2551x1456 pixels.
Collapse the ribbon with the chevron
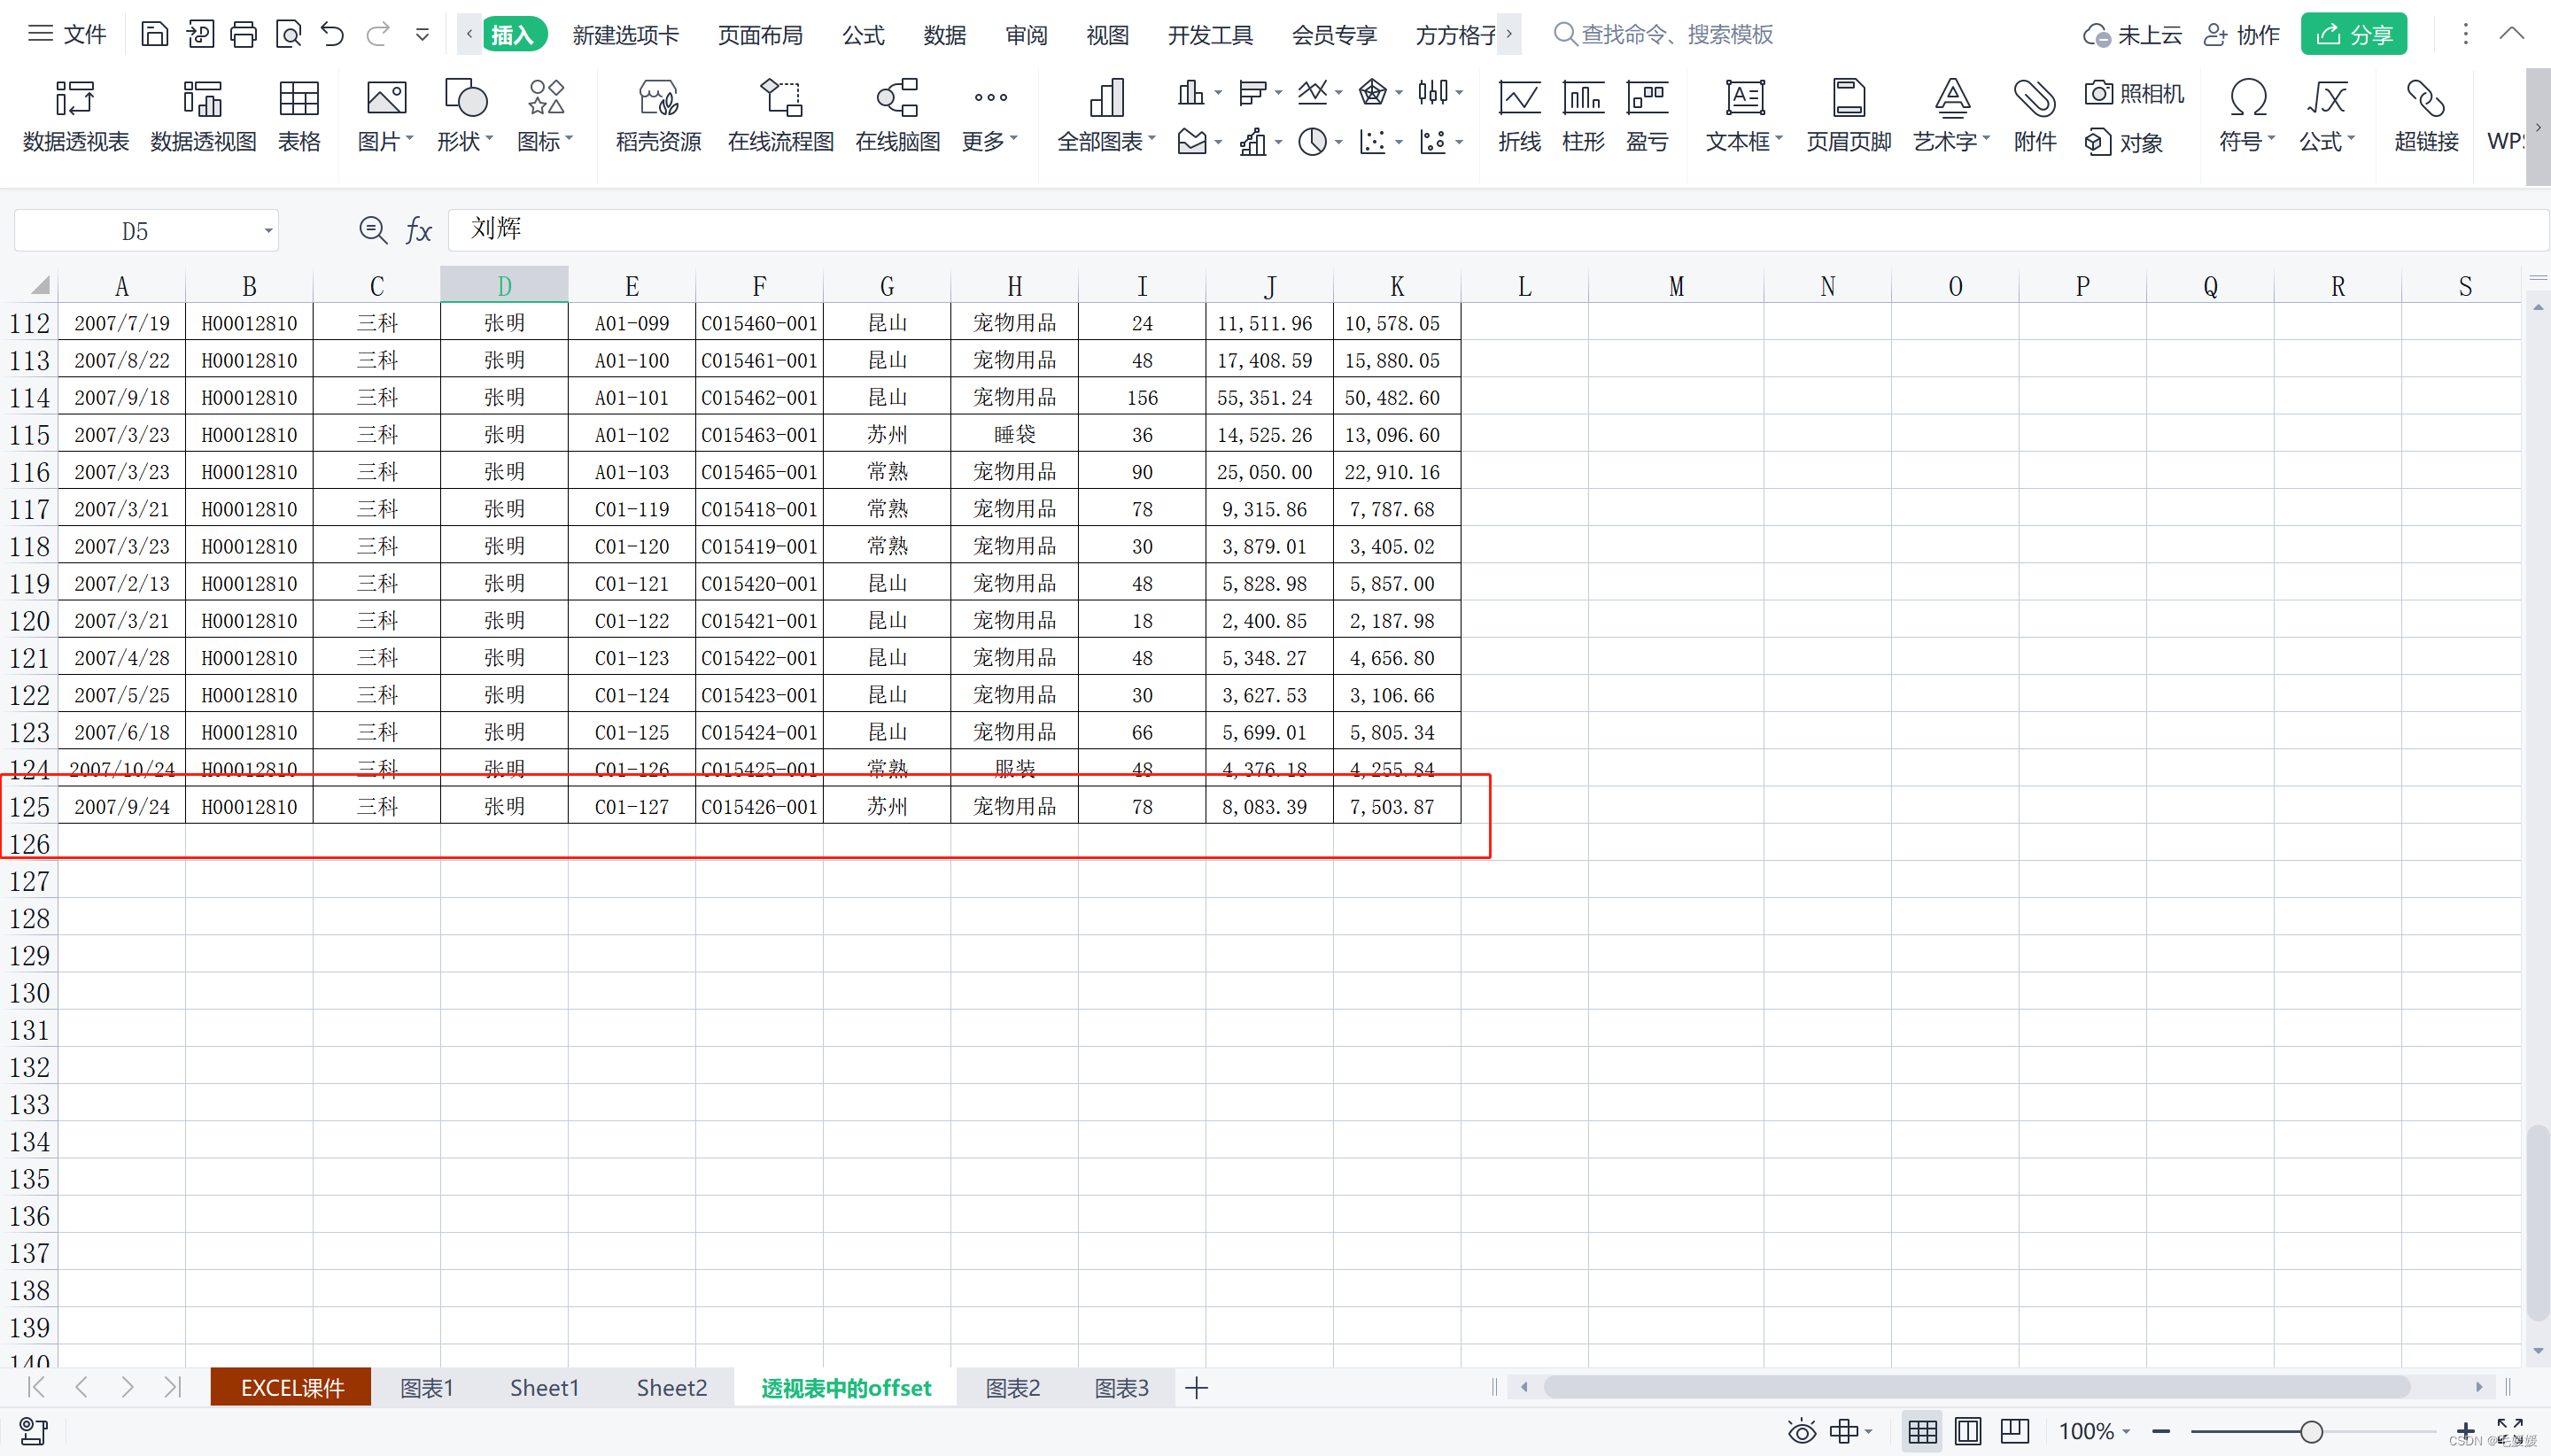(2511, 34)
